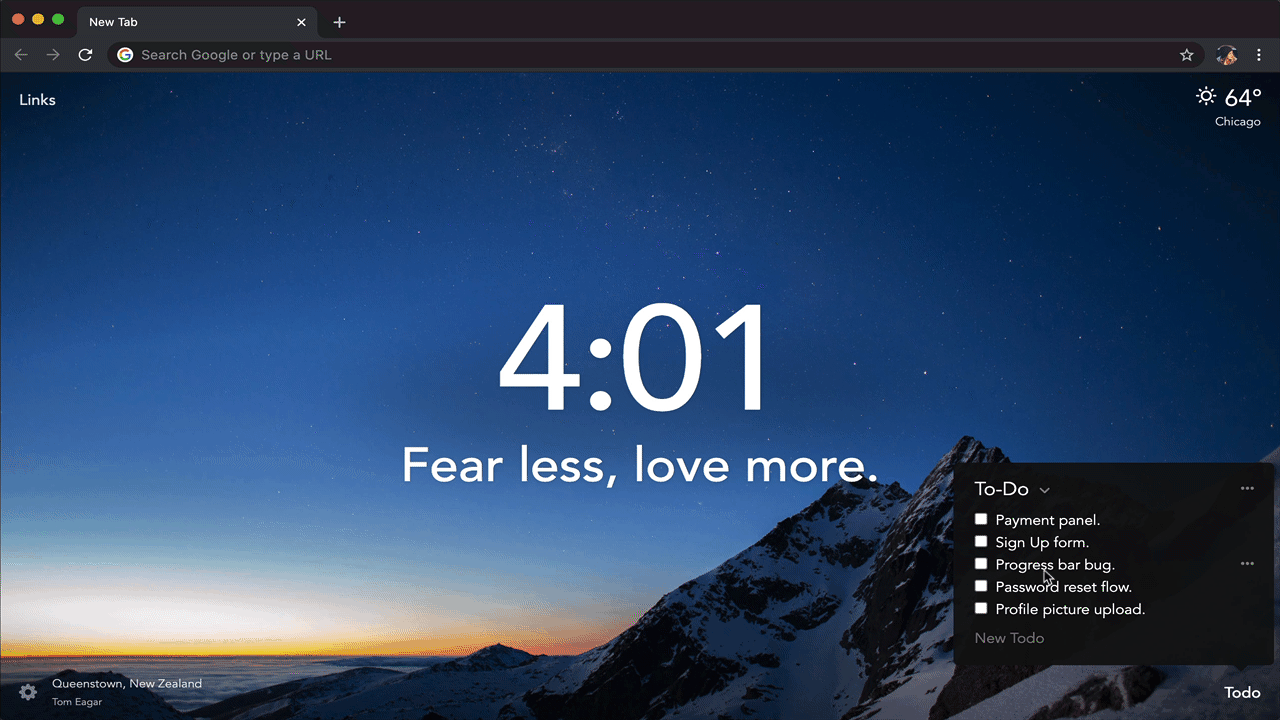This screenshot has width=1280, height=720.
Task: Expand the To-Do list dropdown chevron
Action: pos(1044,490)
